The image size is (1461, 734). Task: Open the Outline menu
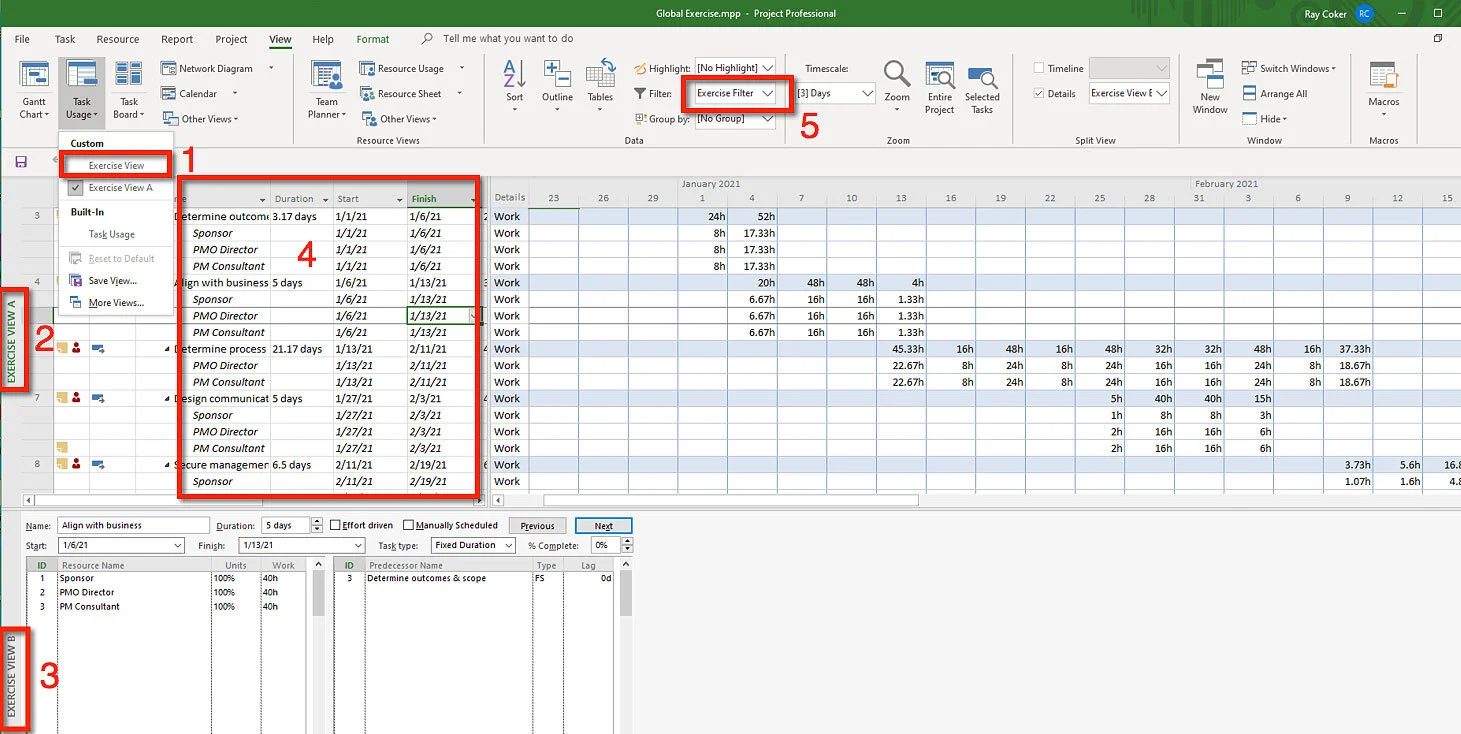[557, 84]
